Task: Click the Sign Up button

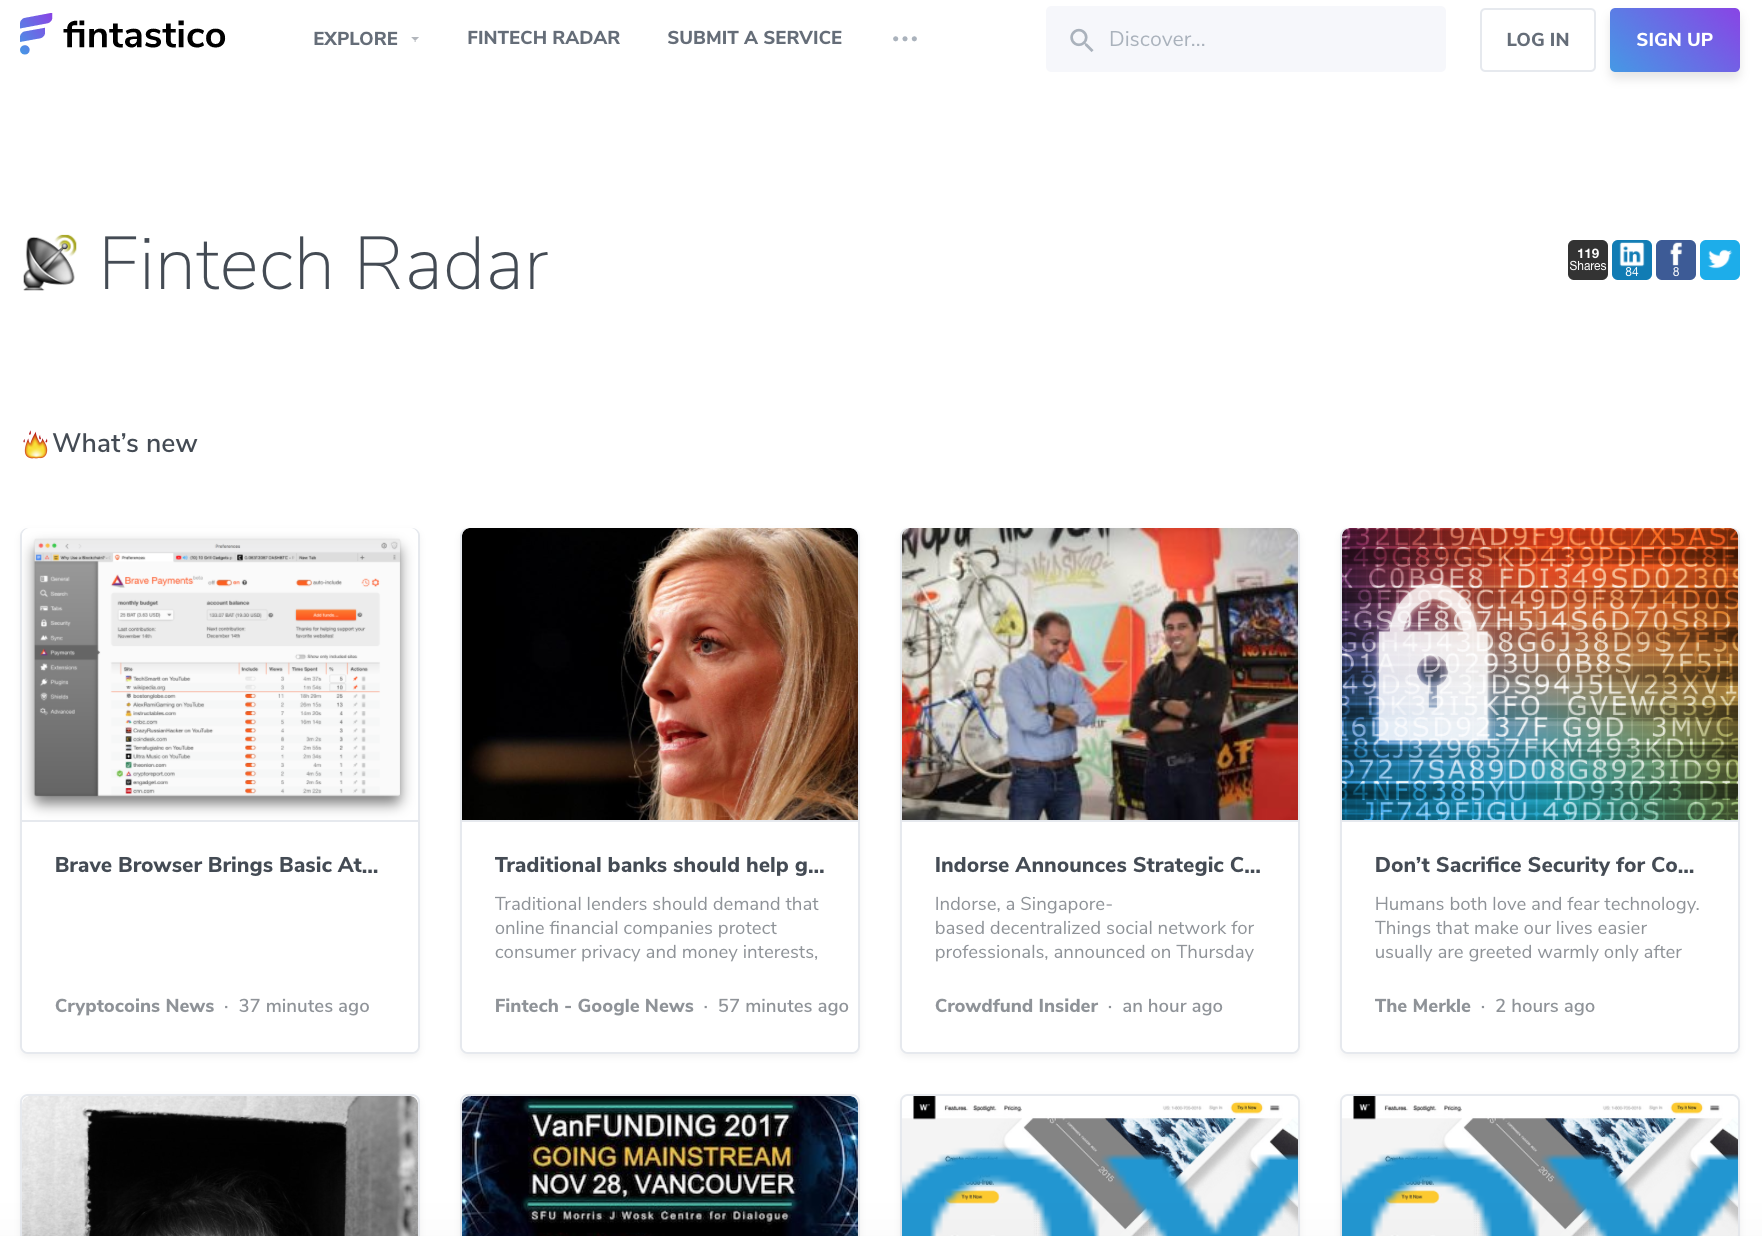Action: tap(1675, 40)
